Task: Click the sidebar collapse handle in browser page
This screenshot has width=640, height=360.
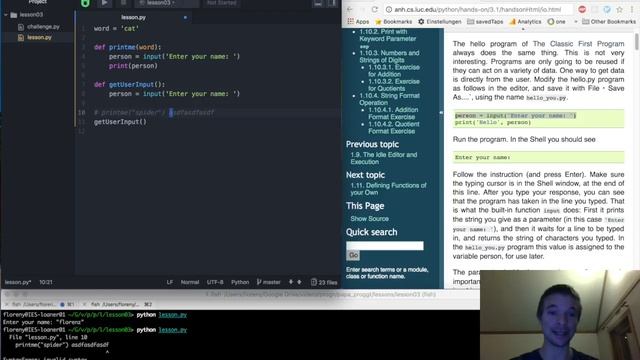Action: click(x=441, y=113)
